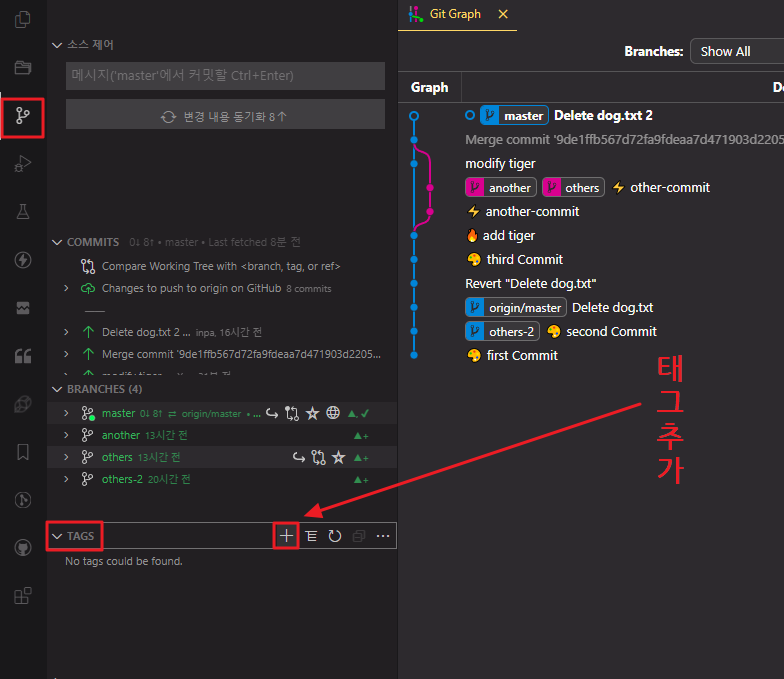Click the master branch label in graph
Screen dimensions: 784x679
pos(514,116)
